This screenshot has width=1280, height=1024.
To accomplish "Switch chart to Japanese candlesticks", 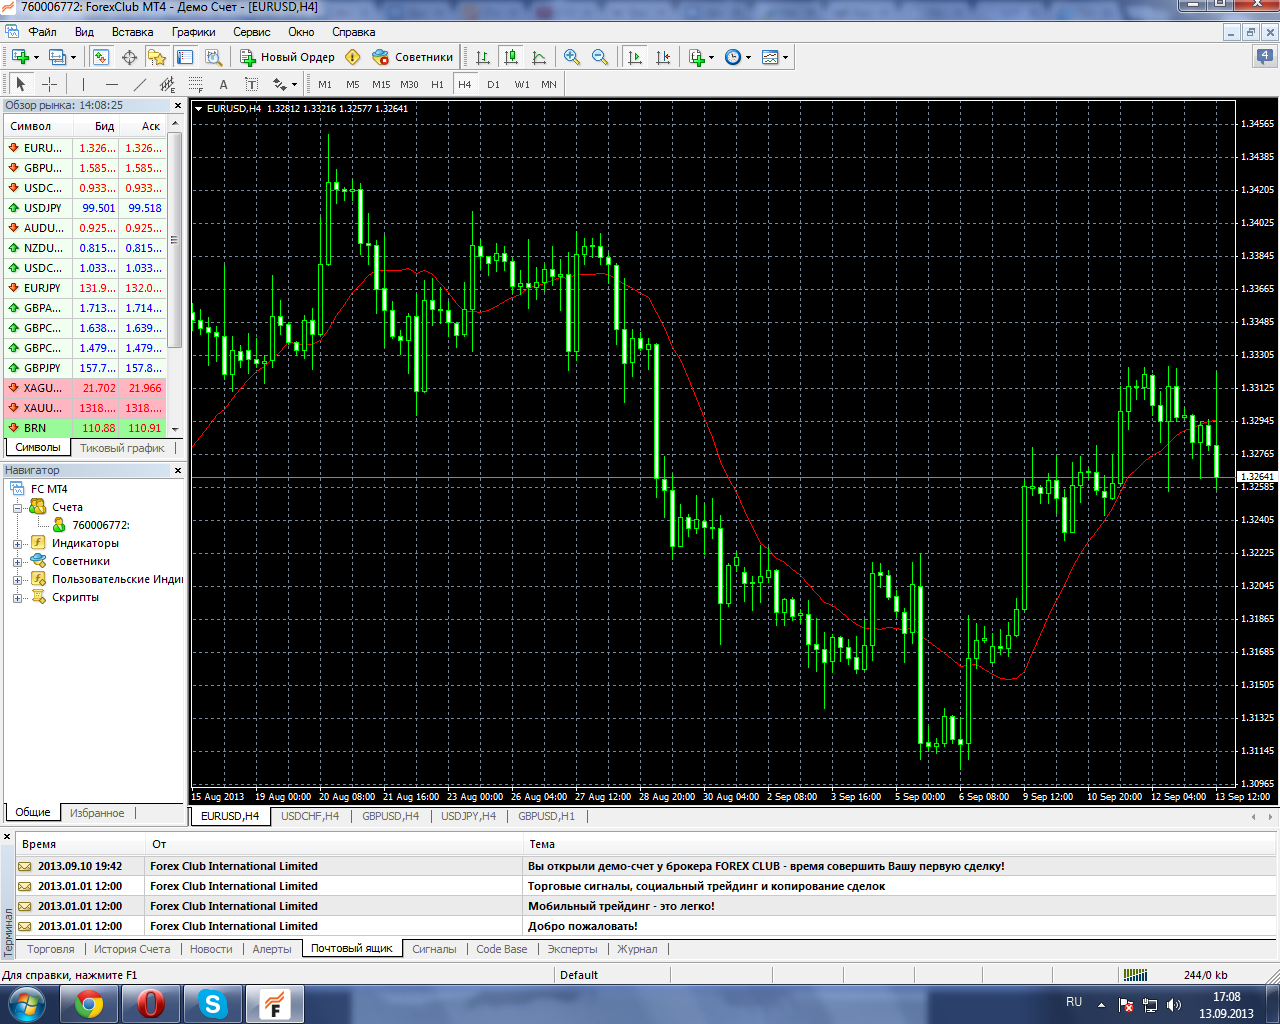I will (x=511, y=57).
